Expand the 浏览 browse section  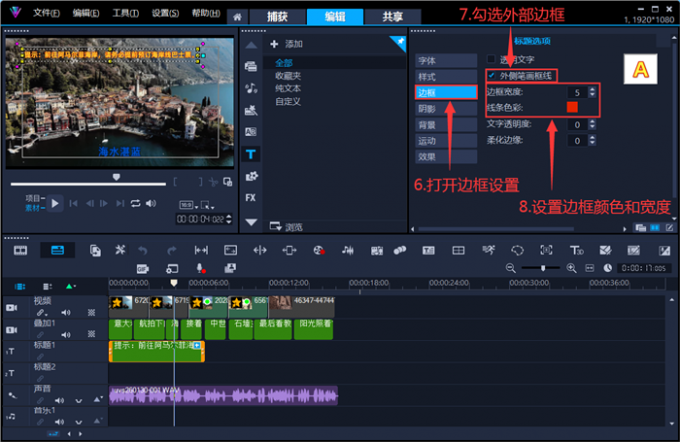pos(285,227)
